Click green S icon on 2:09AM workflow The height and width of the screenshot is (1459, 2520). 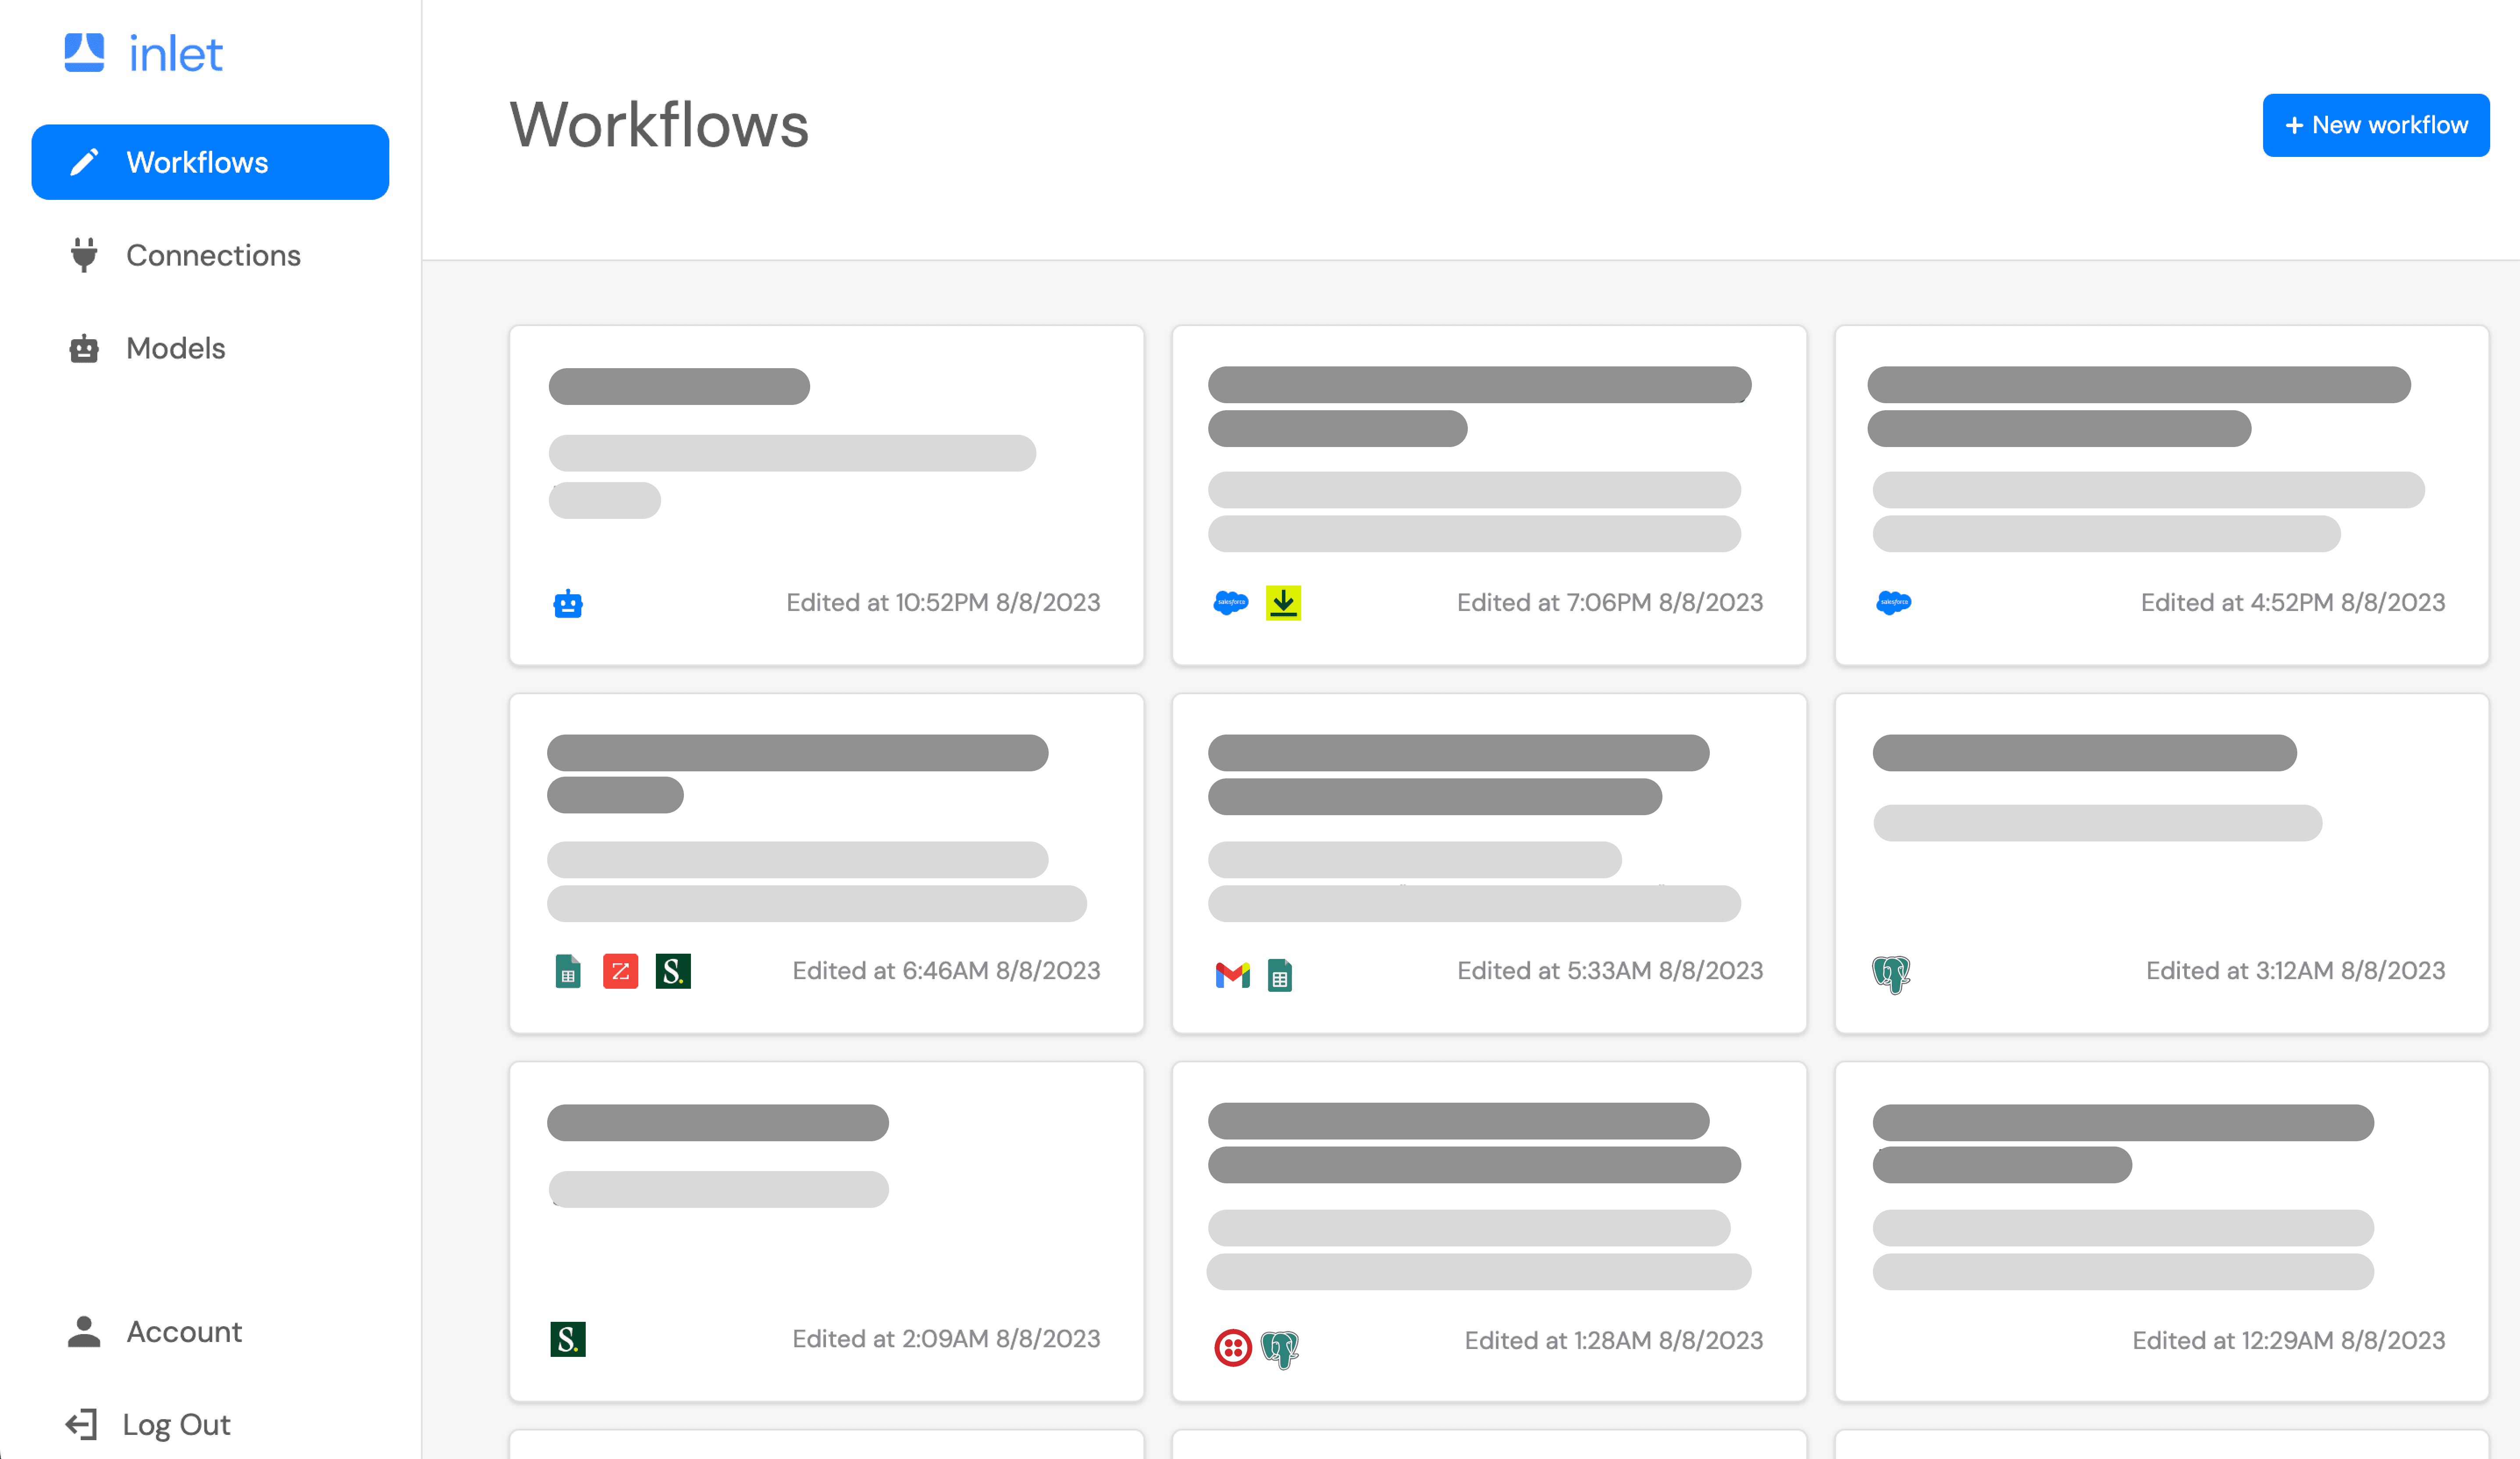[x=568, y=1339]
